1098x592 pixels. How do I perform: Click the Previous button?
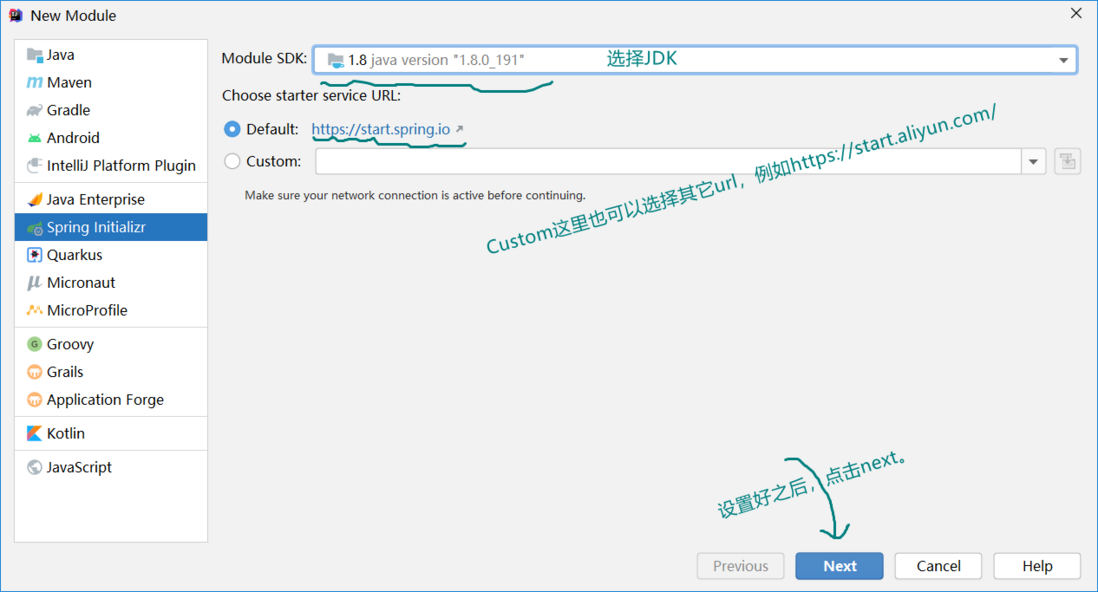tap(740, 566)
